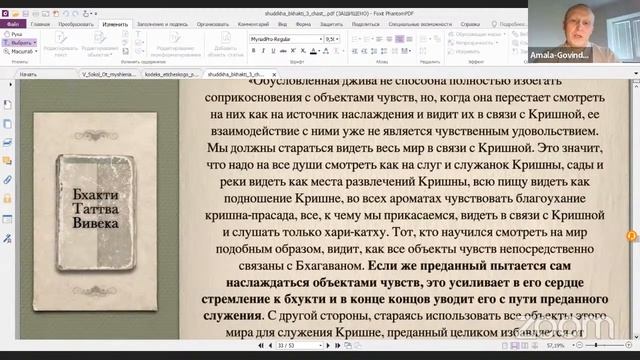The height and width of the screenshot is (360, 640).
Task: Switch to the Начать document tab
Action: [x=28, y=74]
